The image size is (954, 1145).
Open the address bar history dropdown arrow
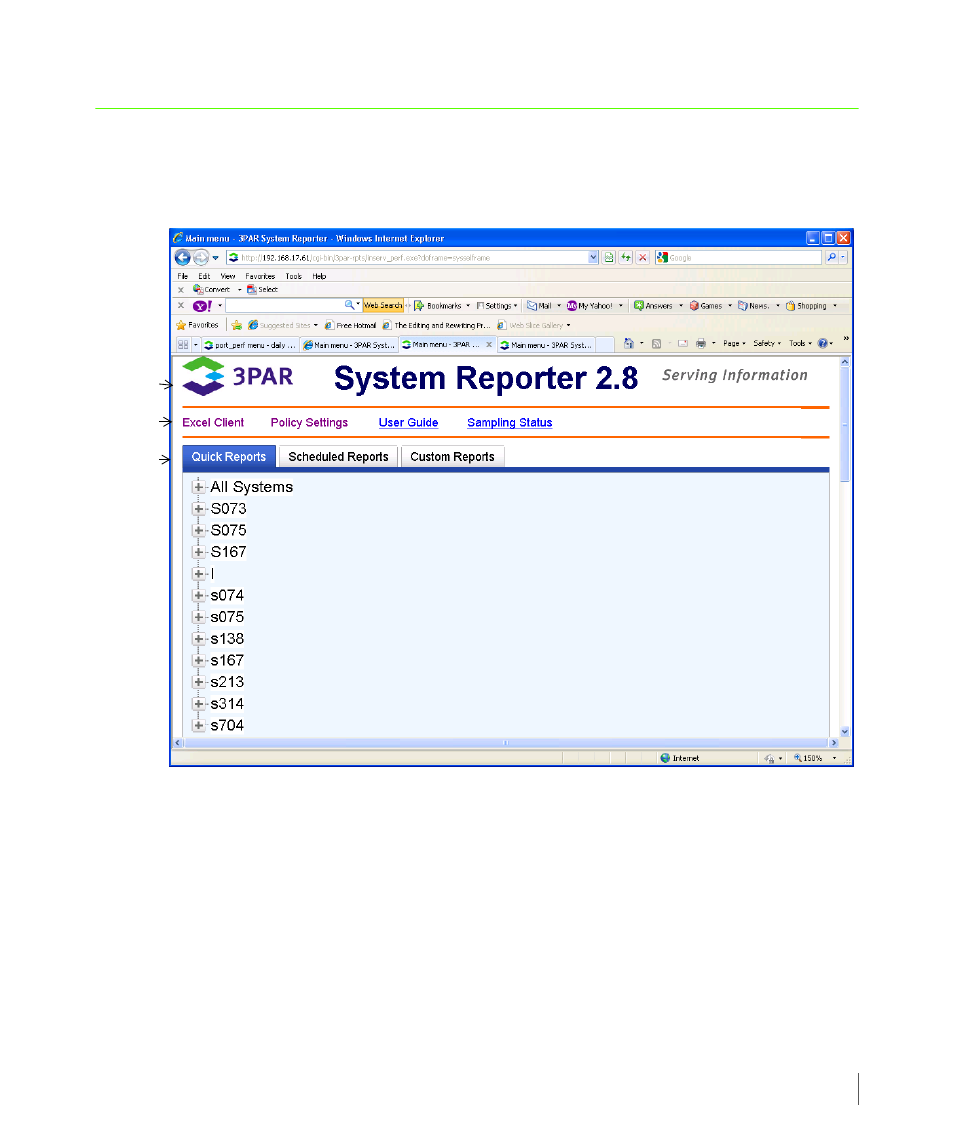point(593,257)
